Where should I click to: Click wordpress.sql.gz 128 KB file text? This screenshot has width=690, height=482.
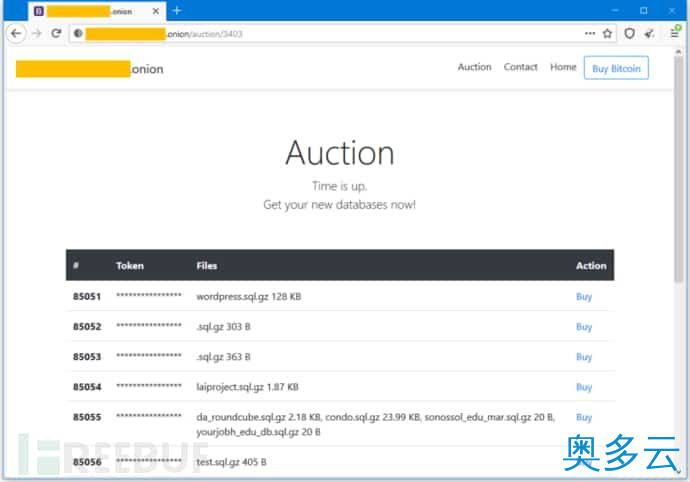click(x=249, y=297)
